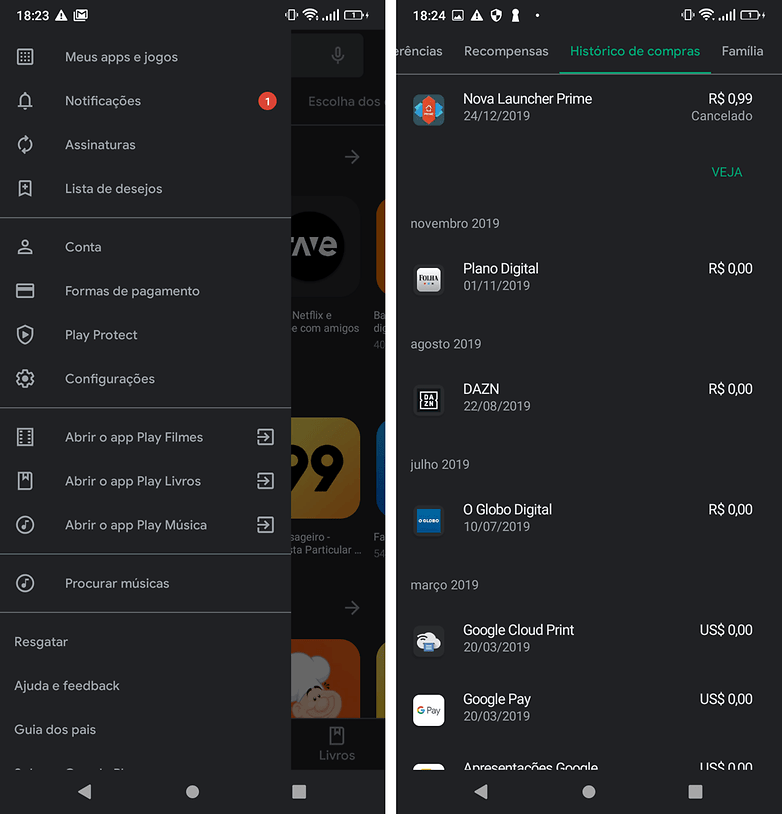Tap the Notificações bell icon
Image resolution: width=782 pixels, height=814 pixels.
25,101
